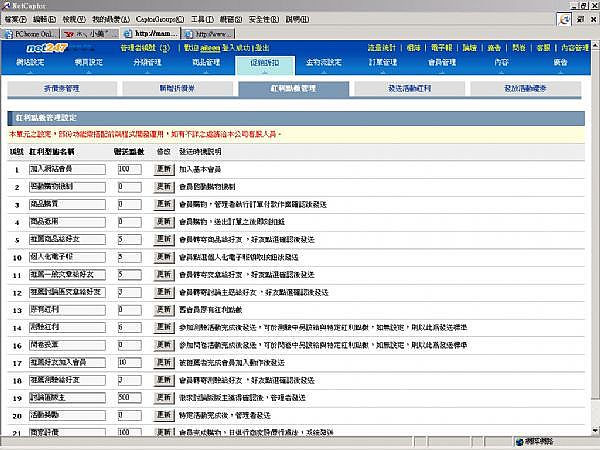Open the 檔案(F) menu

point(15,18)
